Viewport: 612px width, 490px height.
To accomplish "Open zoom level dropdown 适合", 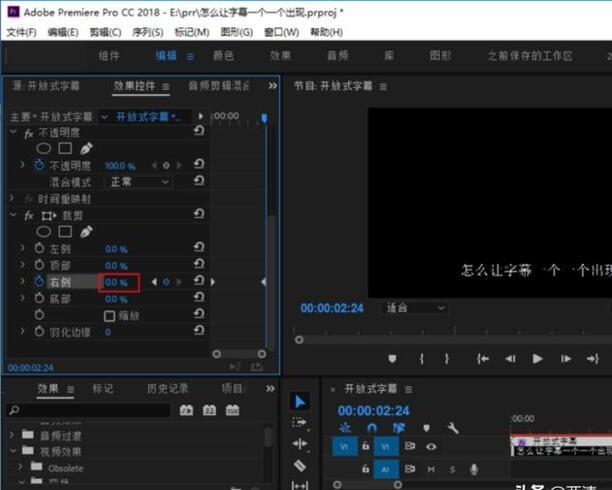I will point(415,308).
